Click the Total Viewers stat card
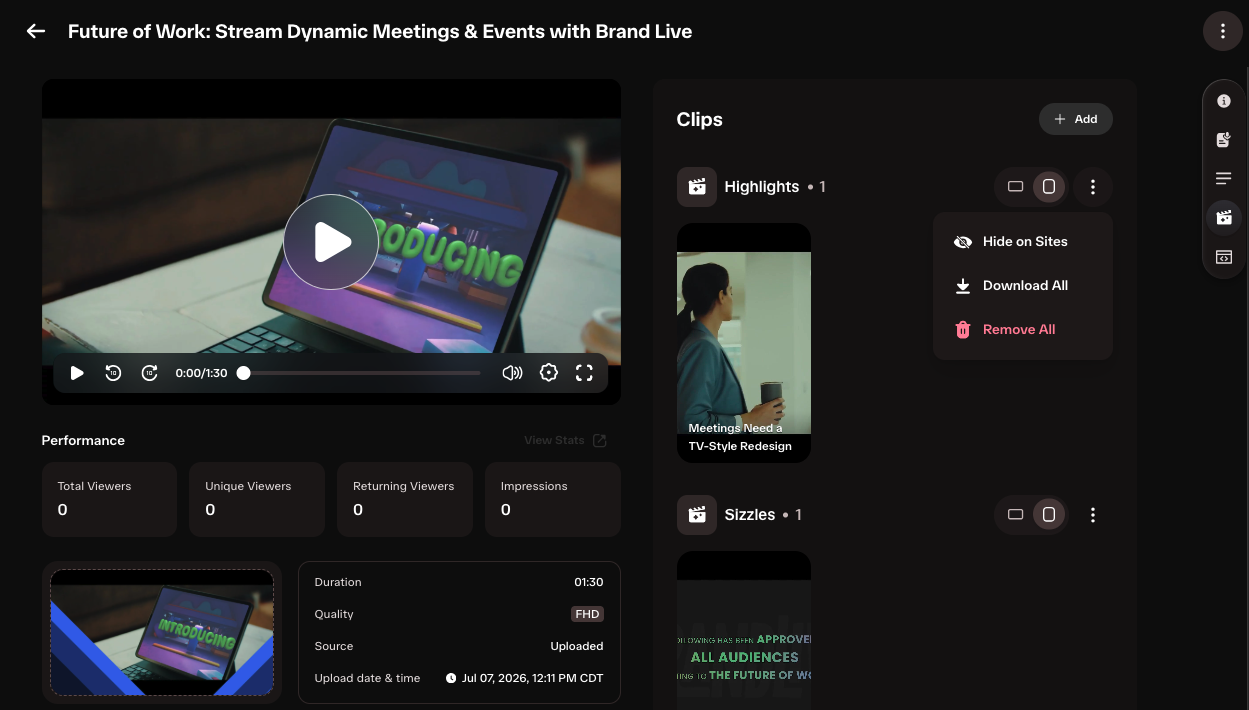This screenshot has width=1249, height=710. [109, 499]
